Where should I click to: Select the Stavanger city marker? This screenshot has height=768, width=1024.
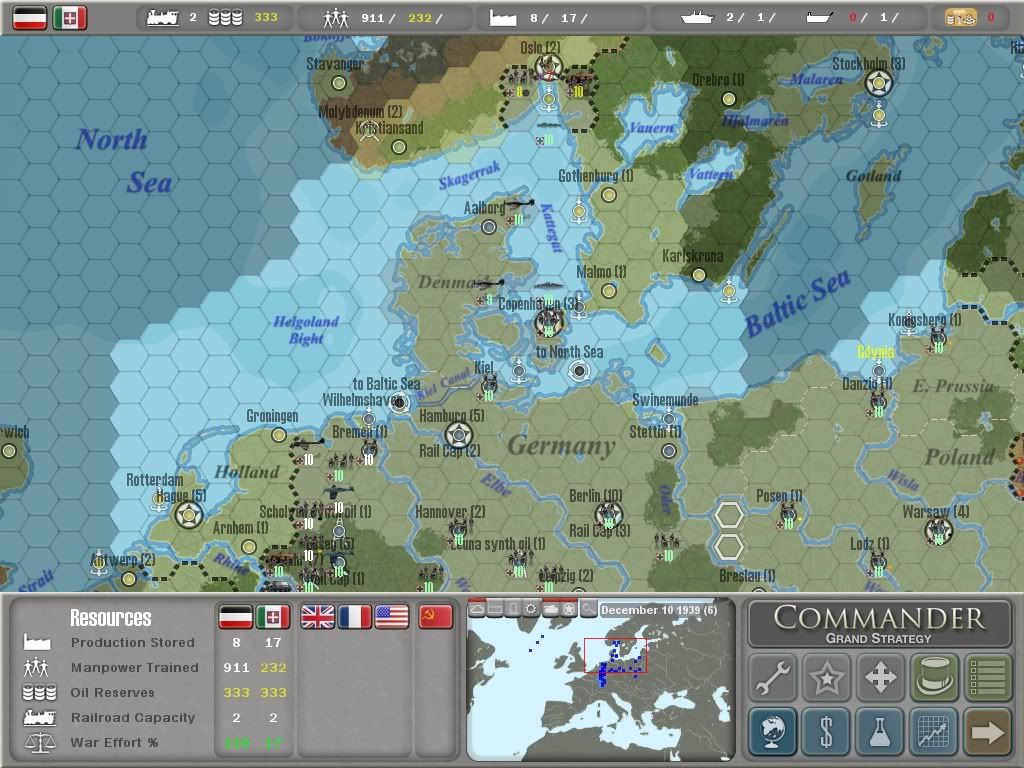[x=338, y=83]
